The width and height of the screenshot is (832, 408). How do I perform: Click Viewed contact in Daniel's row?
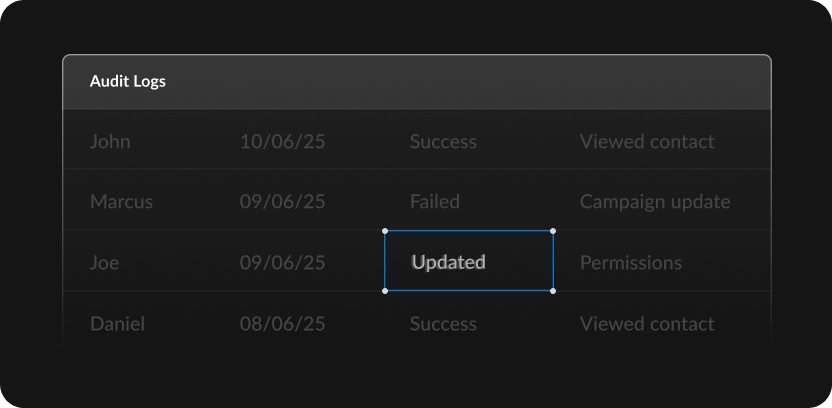647,324
